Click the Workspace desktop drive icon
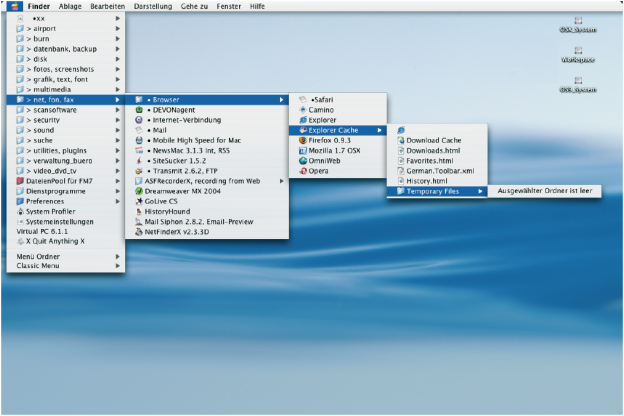The image size is (624, 416). tap(578, 51)
